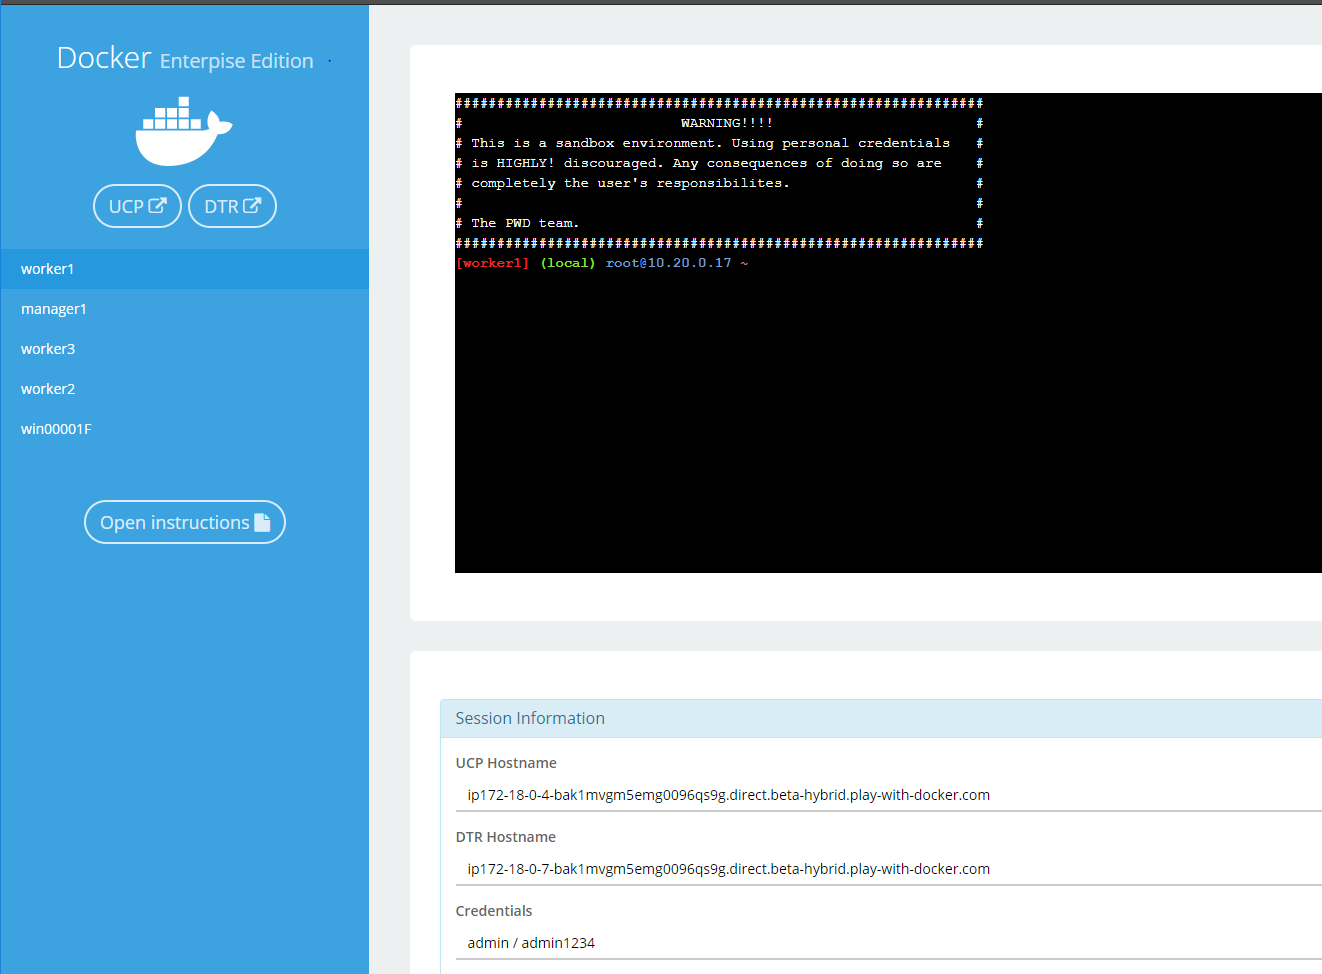1322x974 pixels.
Task: Select the worker1 instance
Action: point(184,269)
